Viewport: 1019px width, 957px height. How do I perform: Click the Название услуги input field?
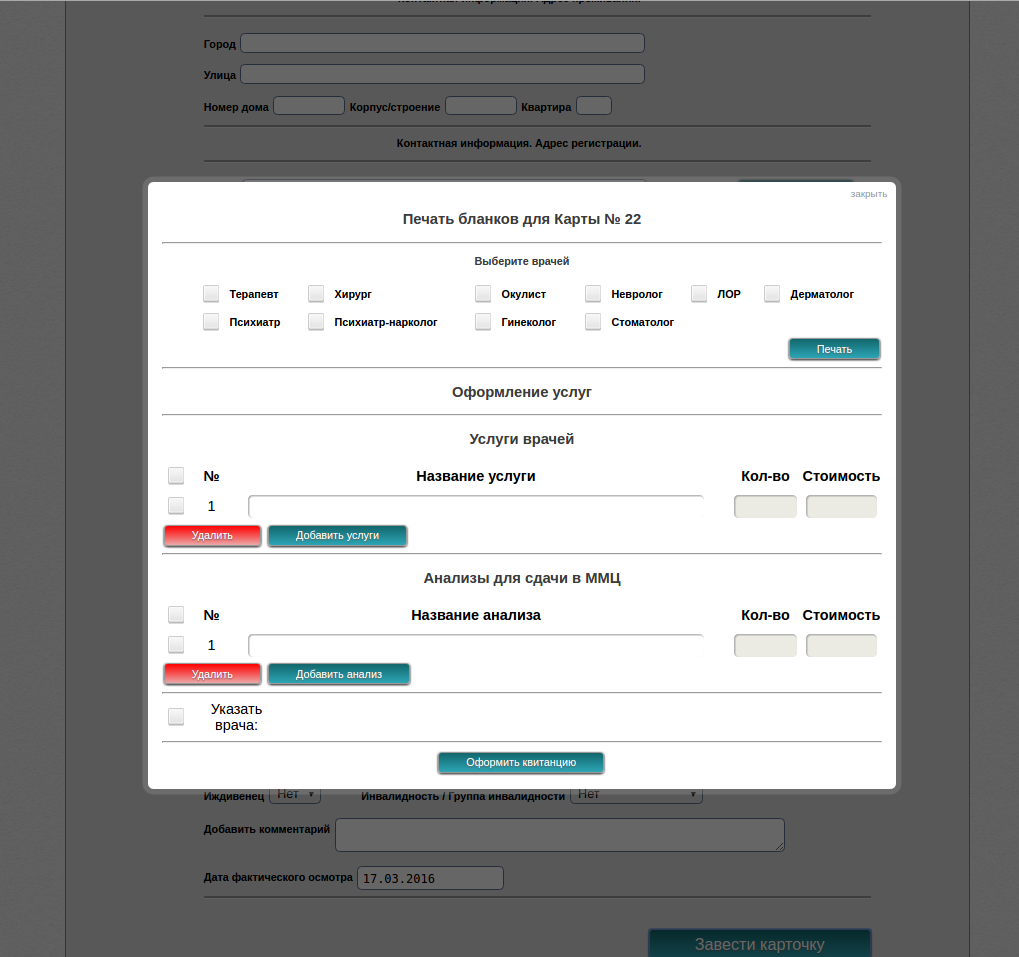pyautogui.click(x=475, y=507)
